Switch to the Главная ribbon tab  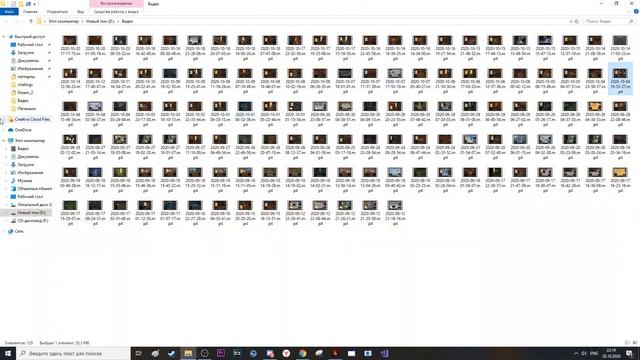pos(30,12)
